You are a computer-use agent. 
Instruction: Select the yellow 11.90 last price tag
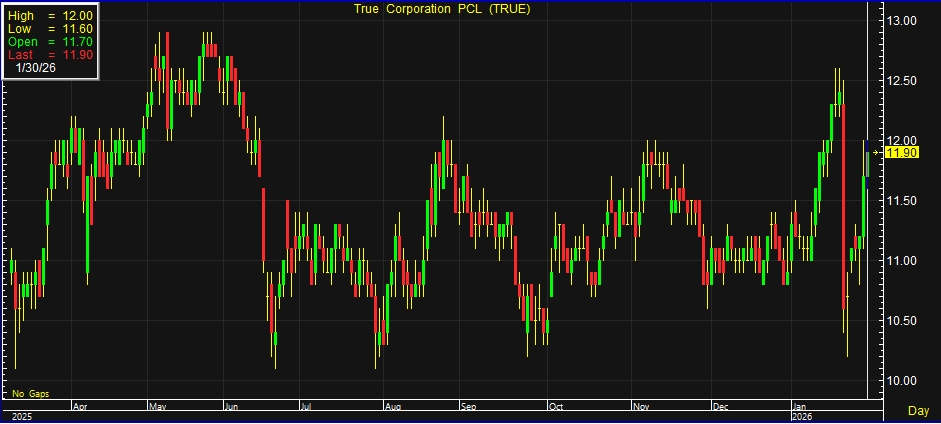tap(902, 152)
